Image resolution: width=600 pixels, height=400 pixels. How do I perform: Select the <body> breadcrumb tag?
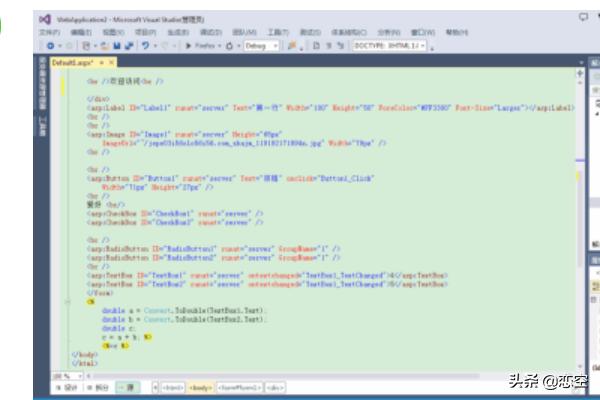199,386
